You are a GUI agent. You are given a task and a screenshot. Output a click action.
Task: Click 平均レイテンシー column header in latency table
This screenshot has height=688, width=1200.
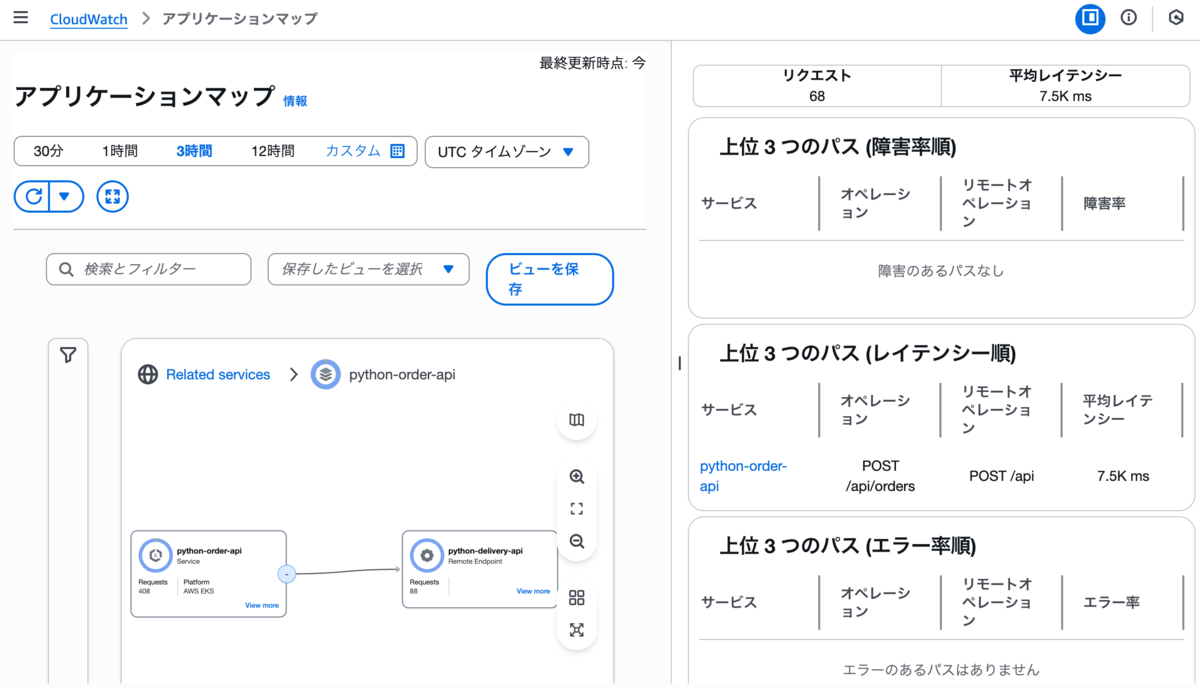coord(1118,410)
